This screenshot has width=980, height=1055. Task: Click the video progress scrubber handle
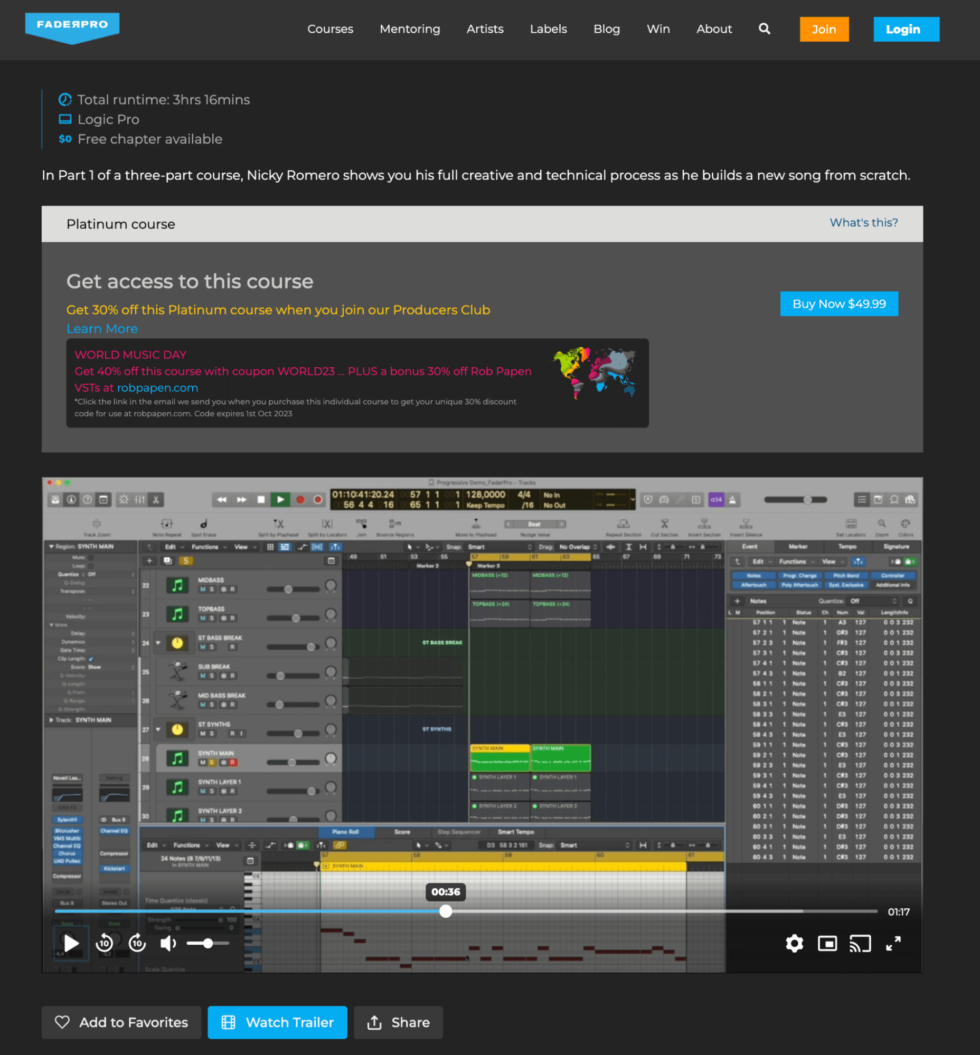[446, 911]
